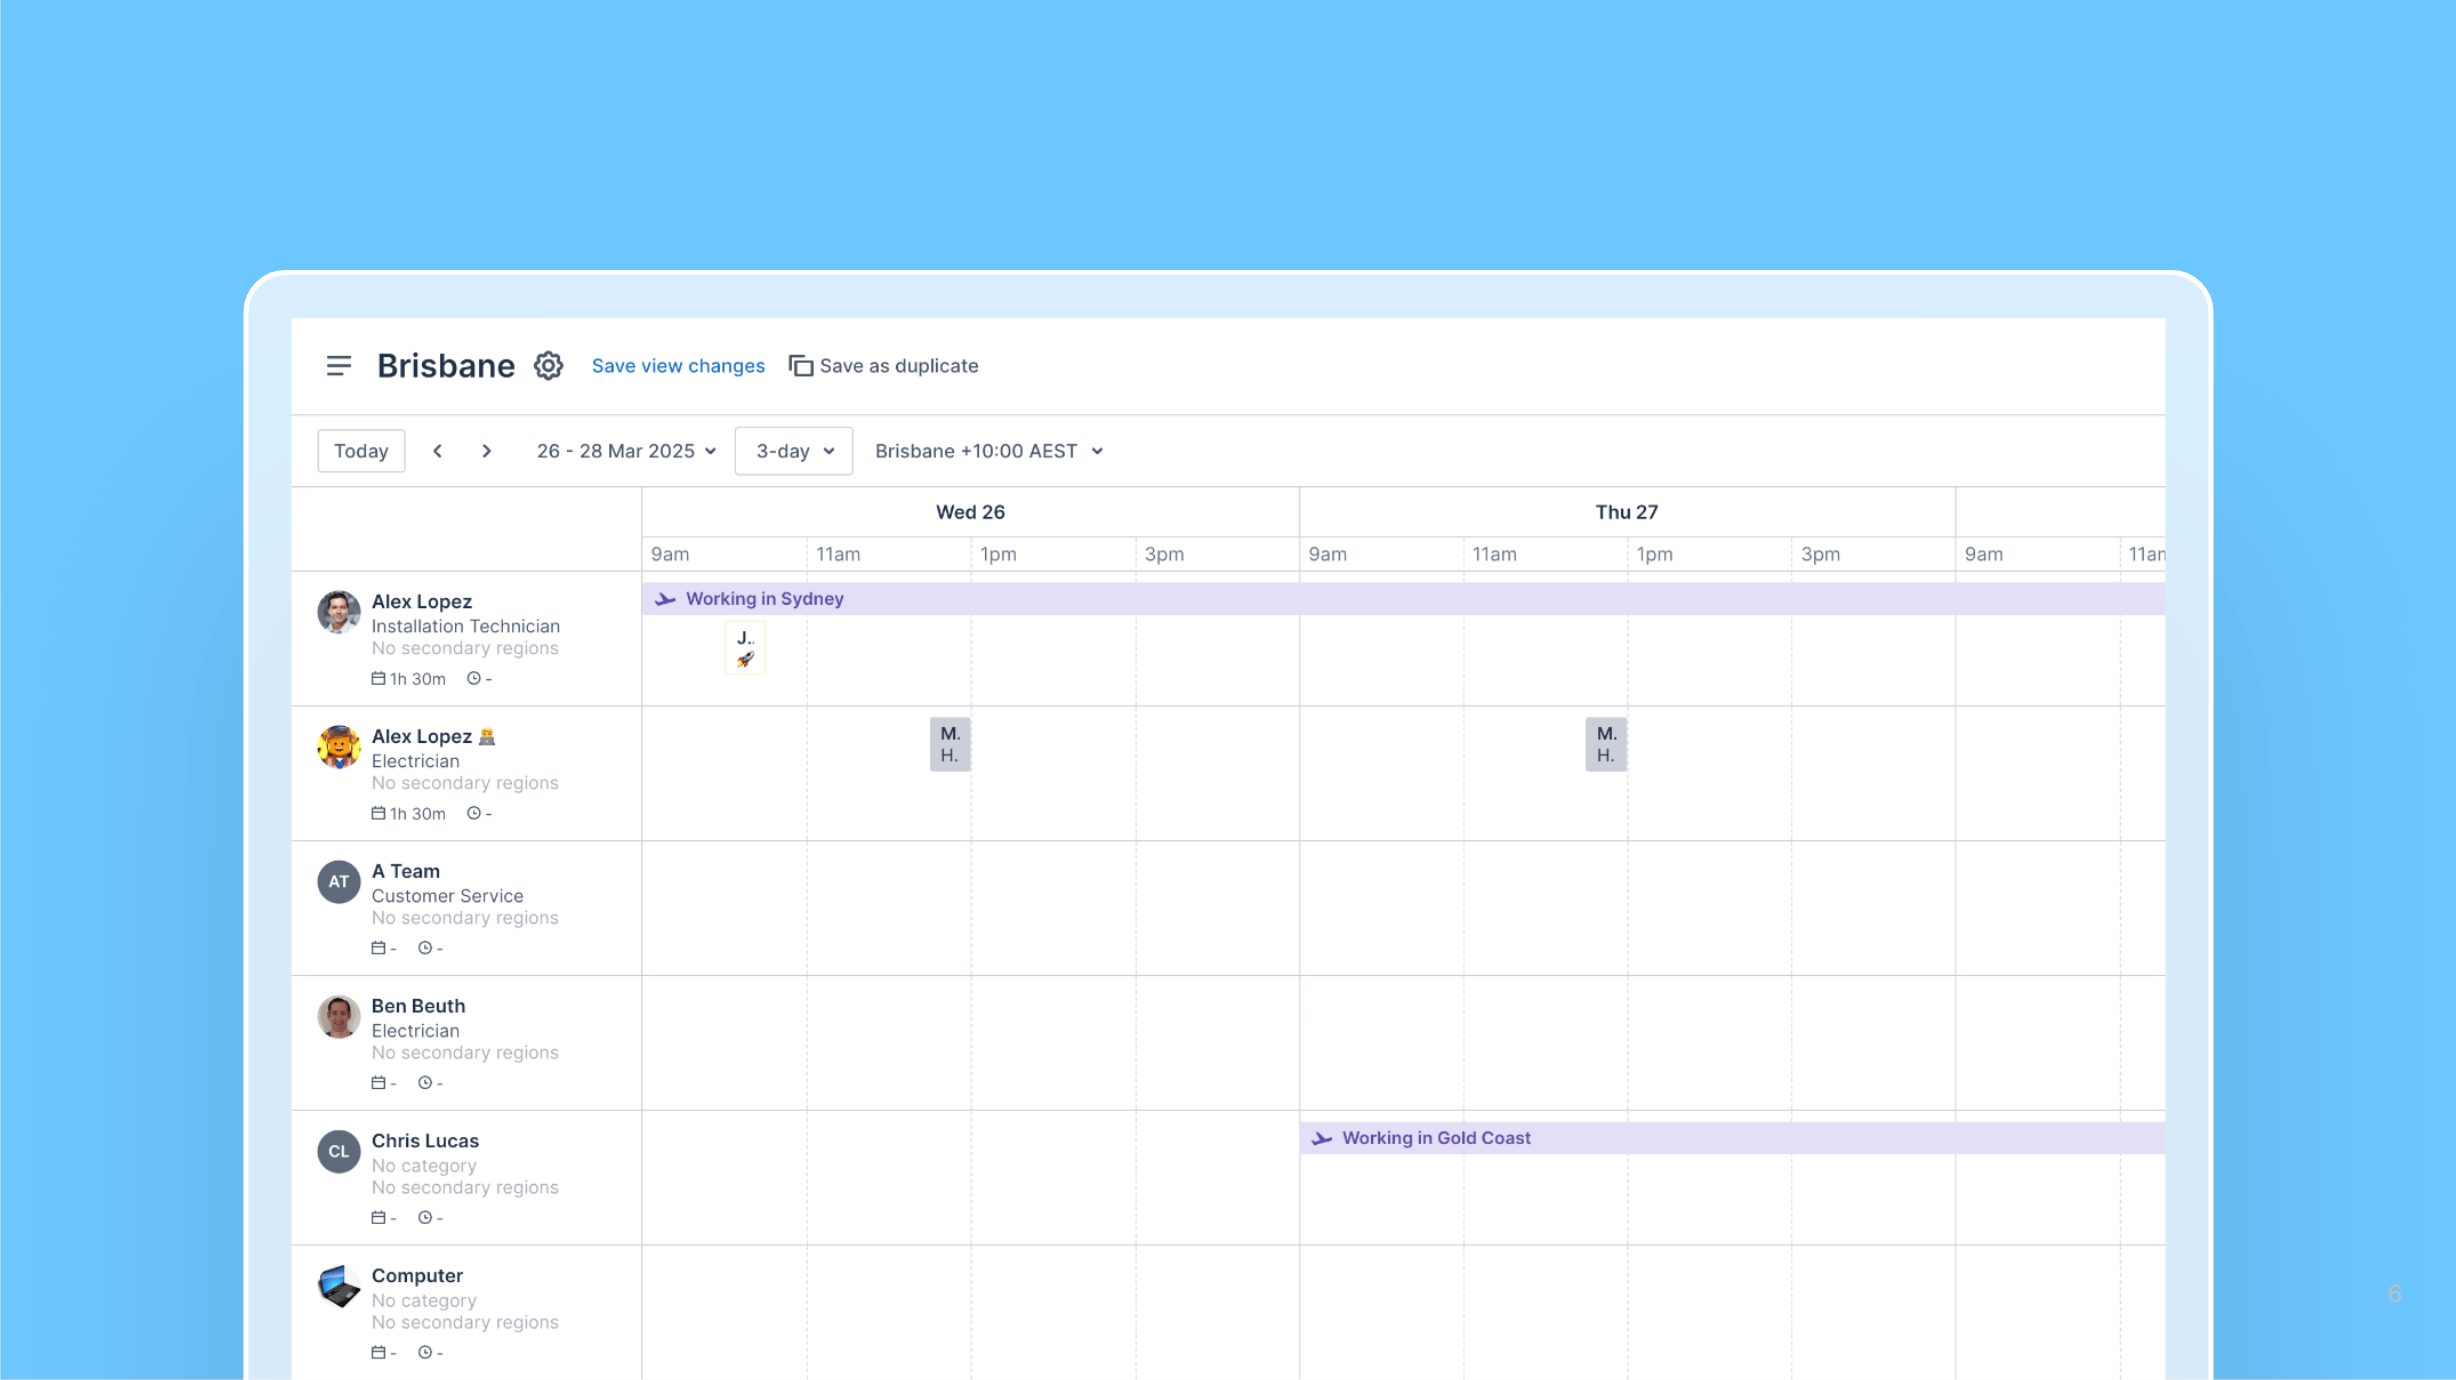
Task: Open the Ben Beuth resource name
Action: 418,1007
